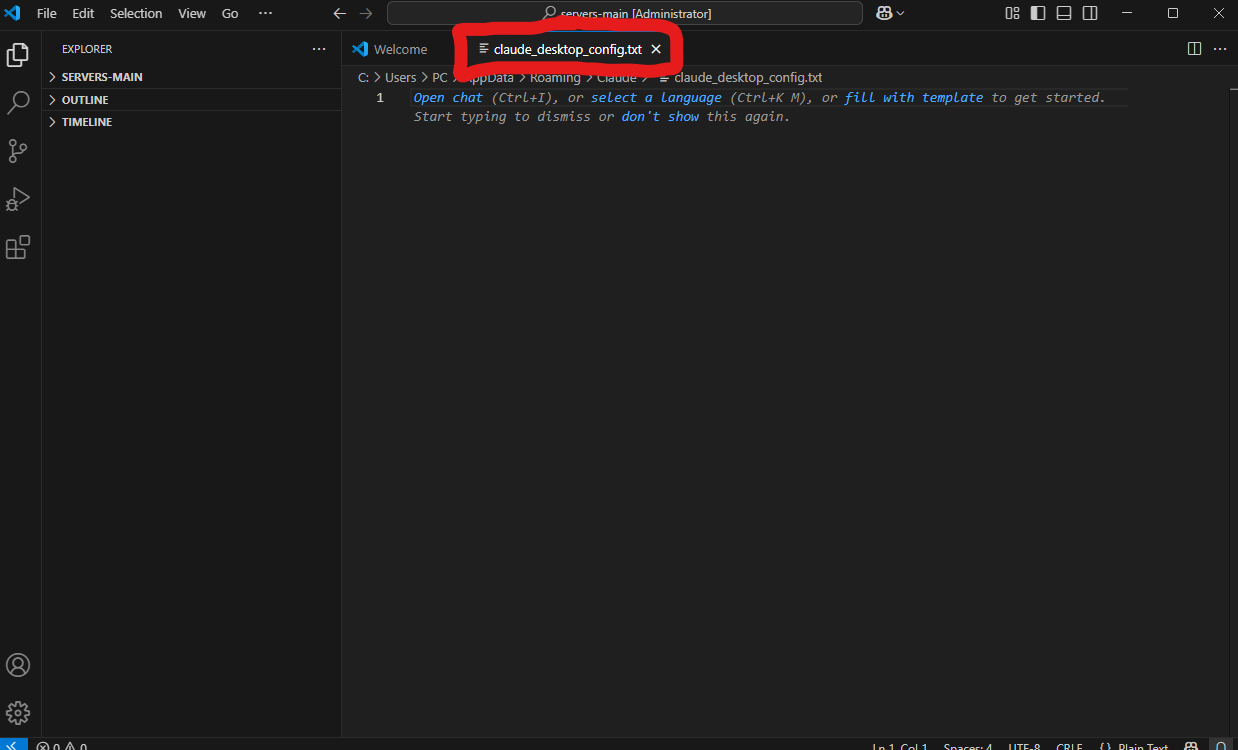Viewport: 1238px width, 750px height.
Task: Open the Copilot chat icon in title bar
Action: [x=884, y=13]
